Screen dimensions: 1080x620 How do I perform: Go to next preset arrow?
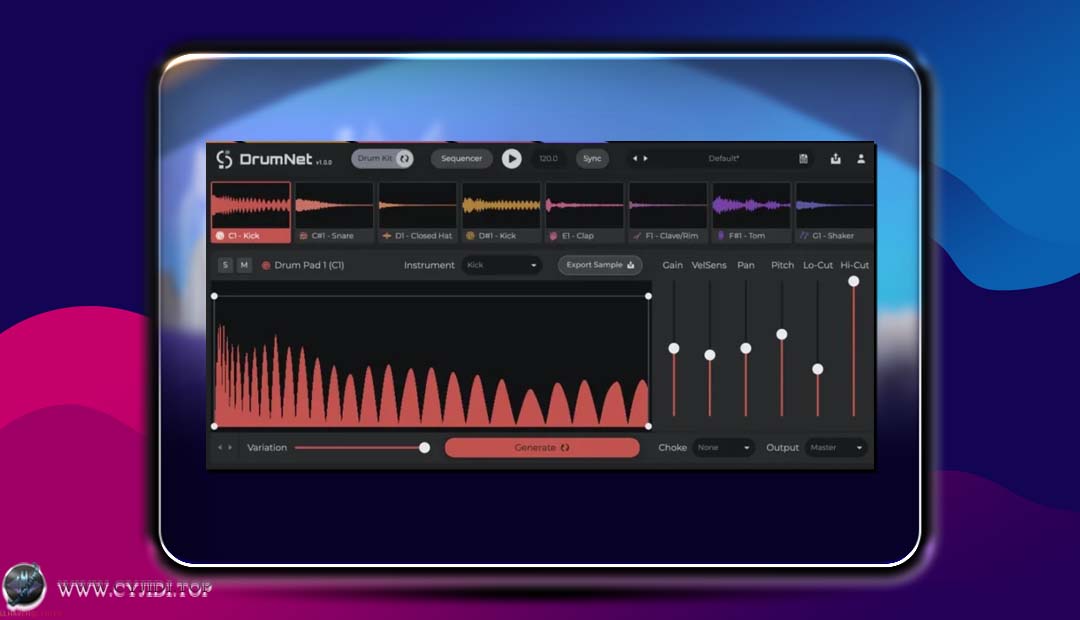pos(645,158)
